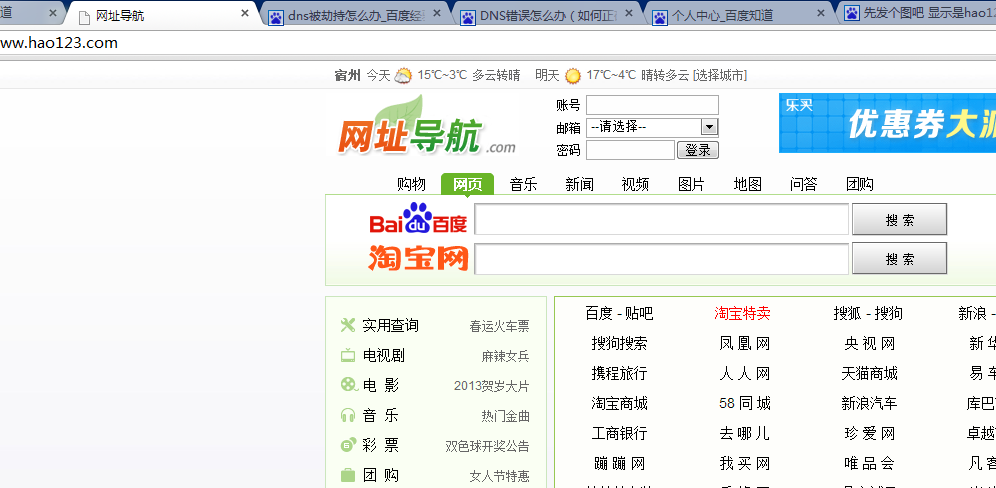Click the page icon on 网址导航 tab
This screenshot has width=996, height=488.
click(x=84, y=17)
